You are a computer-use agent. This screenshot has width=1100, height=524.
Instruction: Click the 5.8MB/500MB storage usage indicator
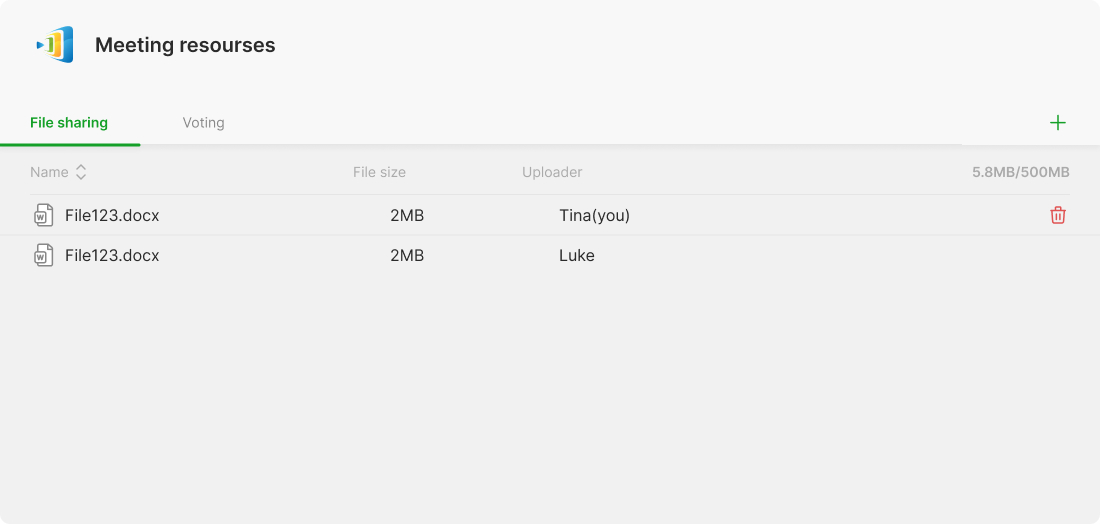pyautogui.click(x=1020, y=172)
